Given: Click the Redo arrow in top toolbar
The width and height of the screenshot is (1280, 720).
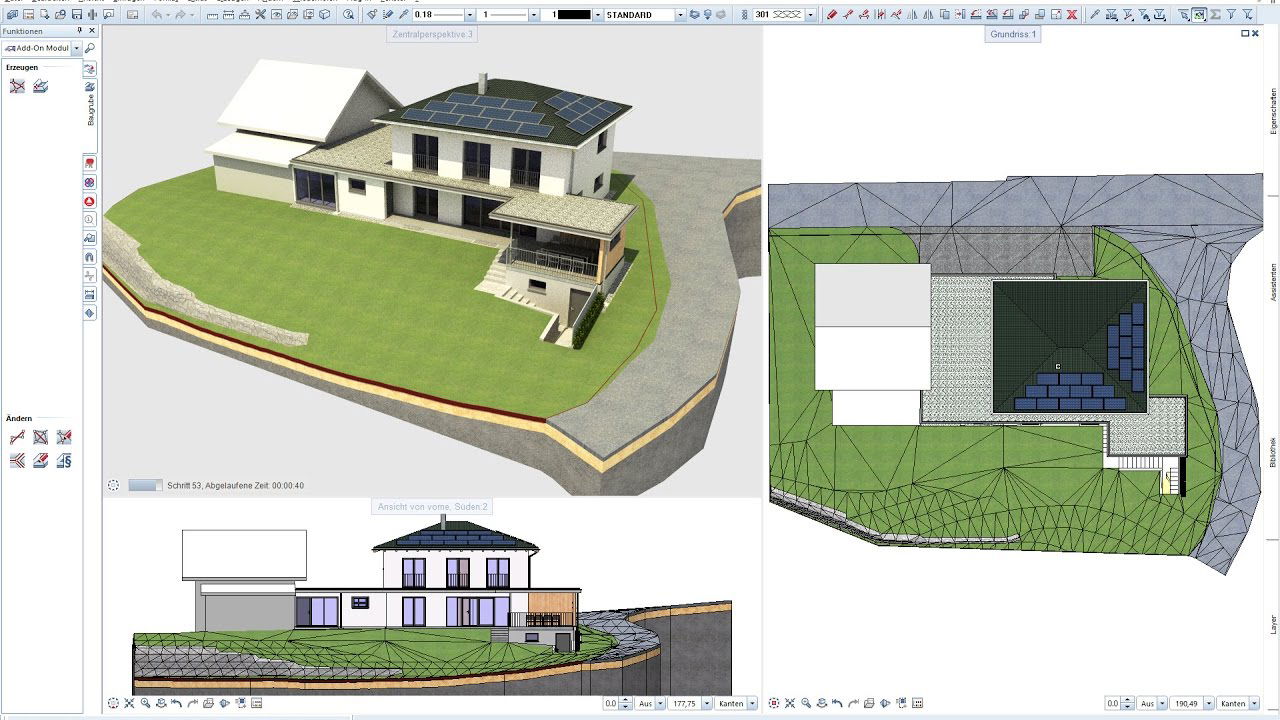Looking at the screenshot, I should (181, 15).
